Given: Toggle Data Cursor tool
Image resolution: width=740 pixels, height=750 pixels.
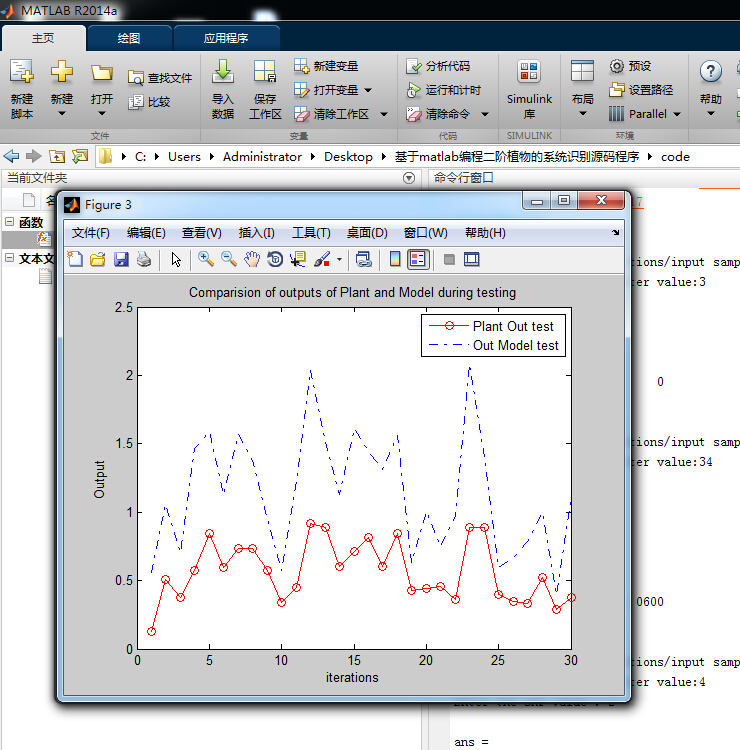Looking at the screenshot, I should pos(298,260).
